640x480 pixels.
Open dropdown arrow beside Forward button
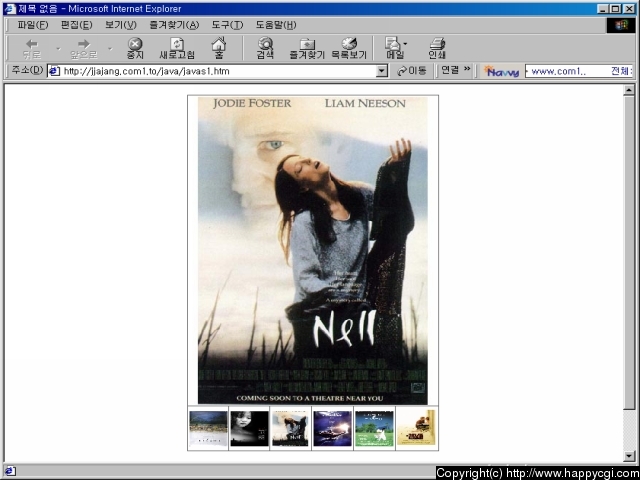[x=110, y=49]
